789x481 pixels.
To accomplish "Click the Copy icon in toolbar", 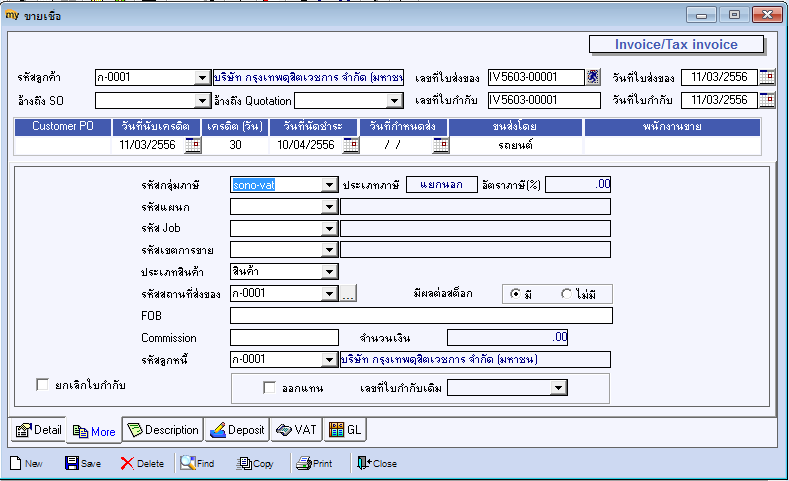I will pyautogui.click(x=244, y=463).
